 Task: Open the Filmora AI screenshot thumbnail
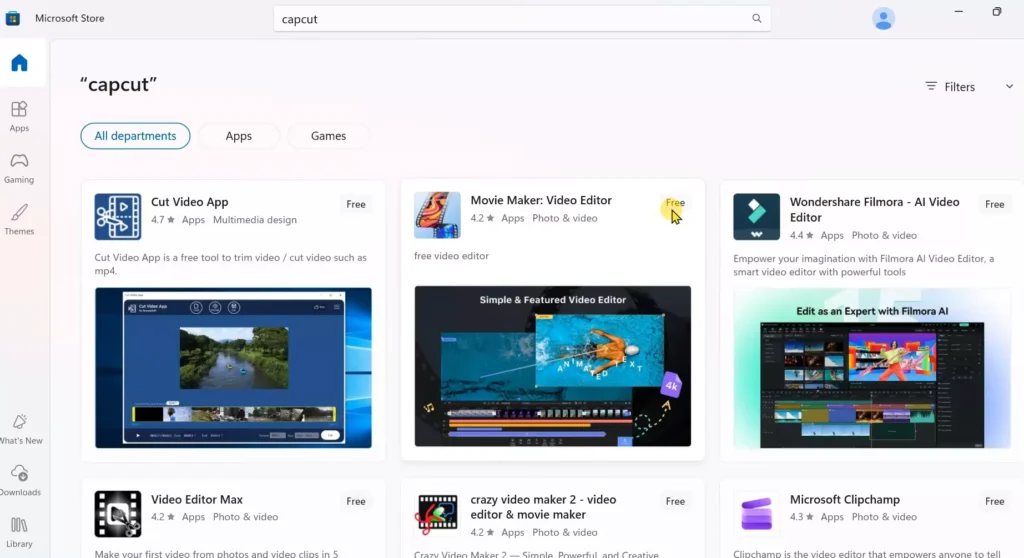[872, 369]
